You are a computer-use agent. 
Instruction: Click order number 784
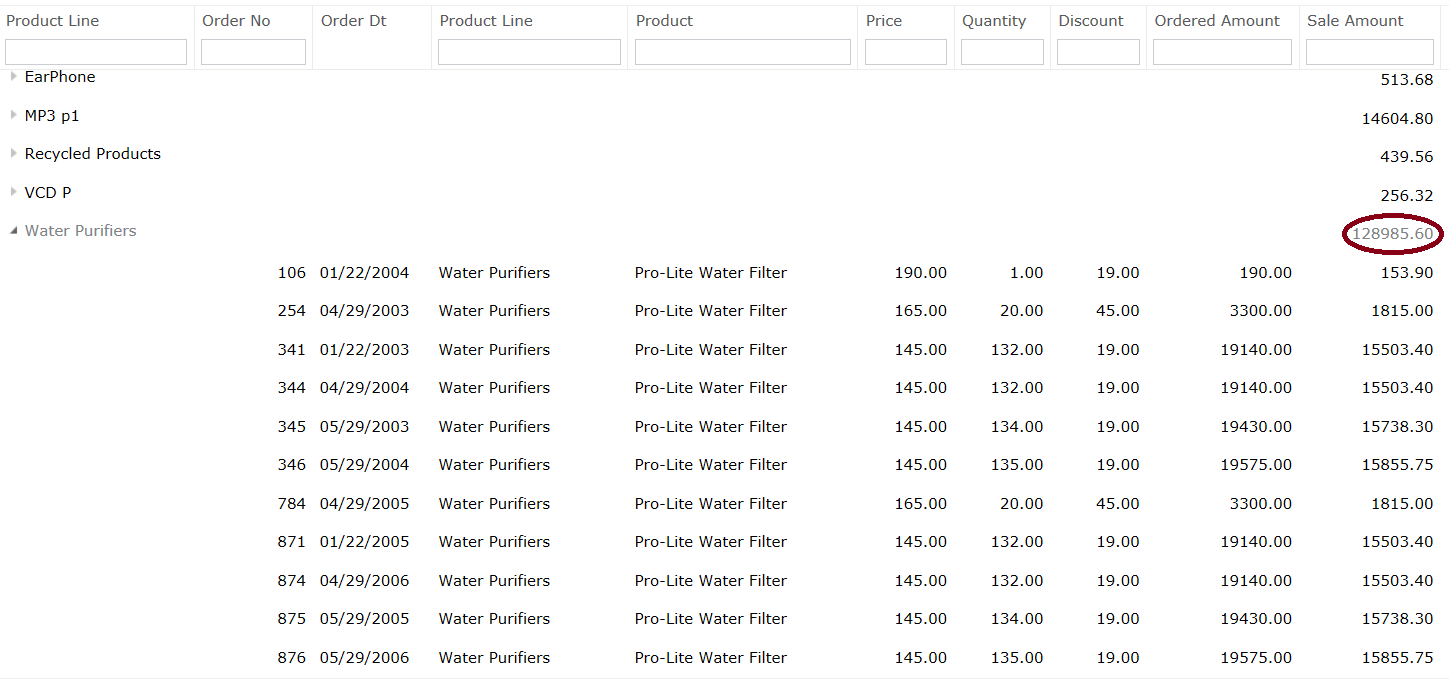pyautogui.click(x=292, y=504)
